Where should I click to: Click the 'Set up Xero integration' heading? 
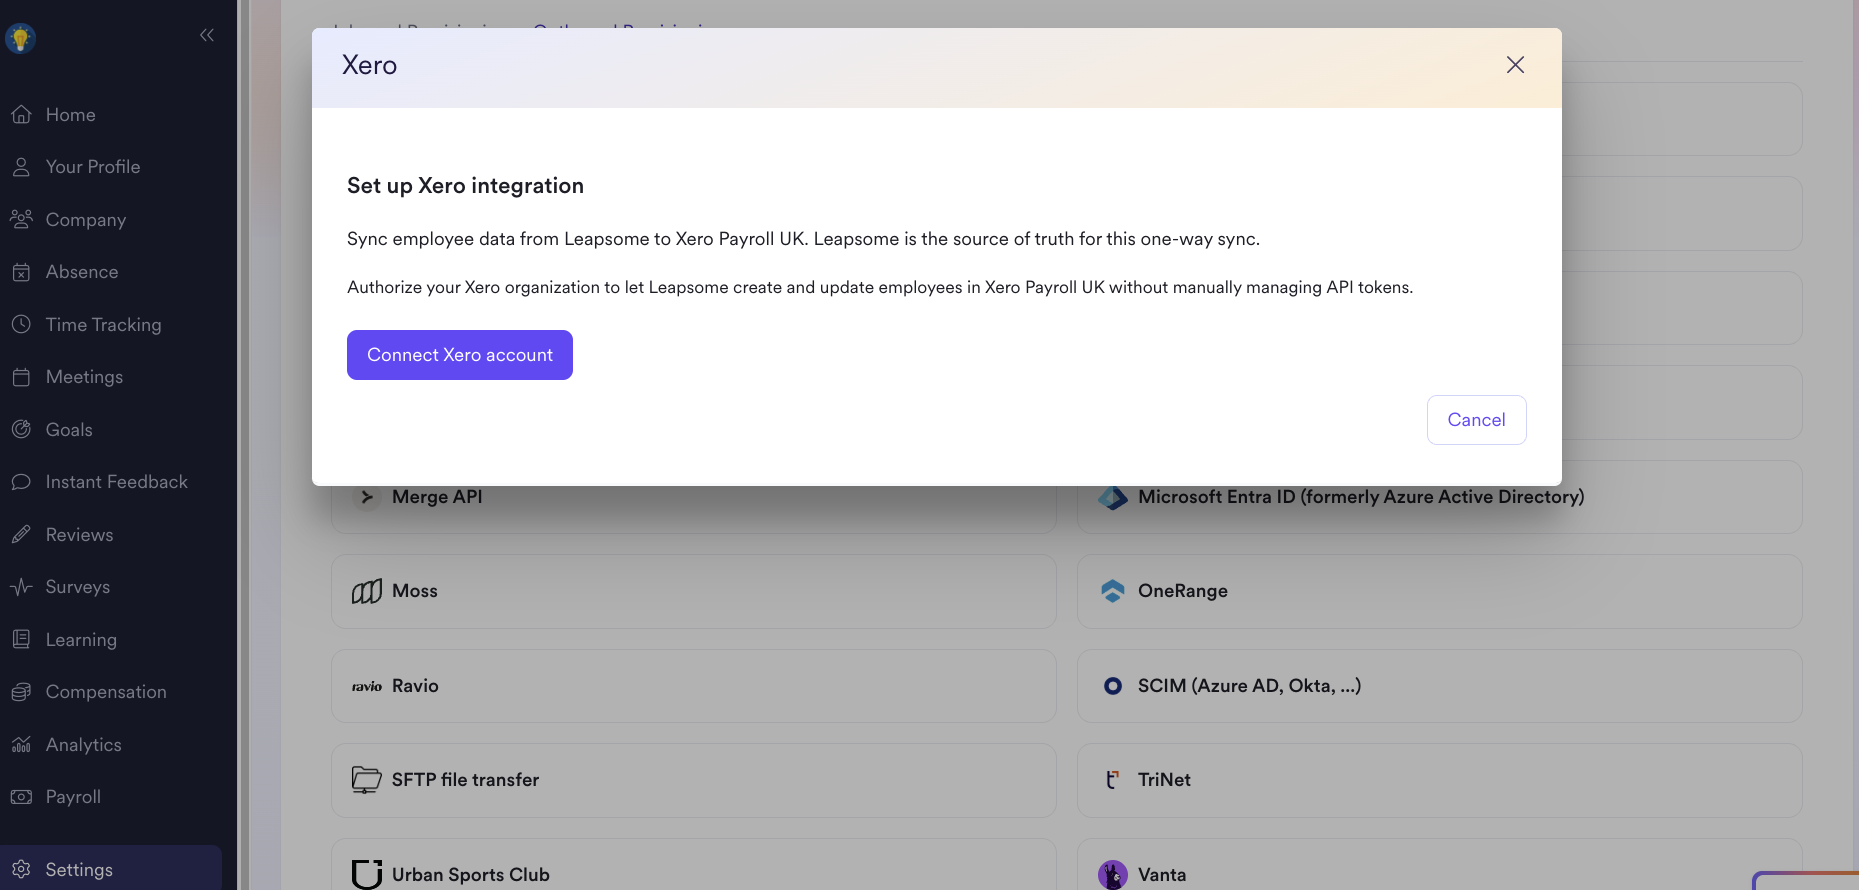coord(465,186)
